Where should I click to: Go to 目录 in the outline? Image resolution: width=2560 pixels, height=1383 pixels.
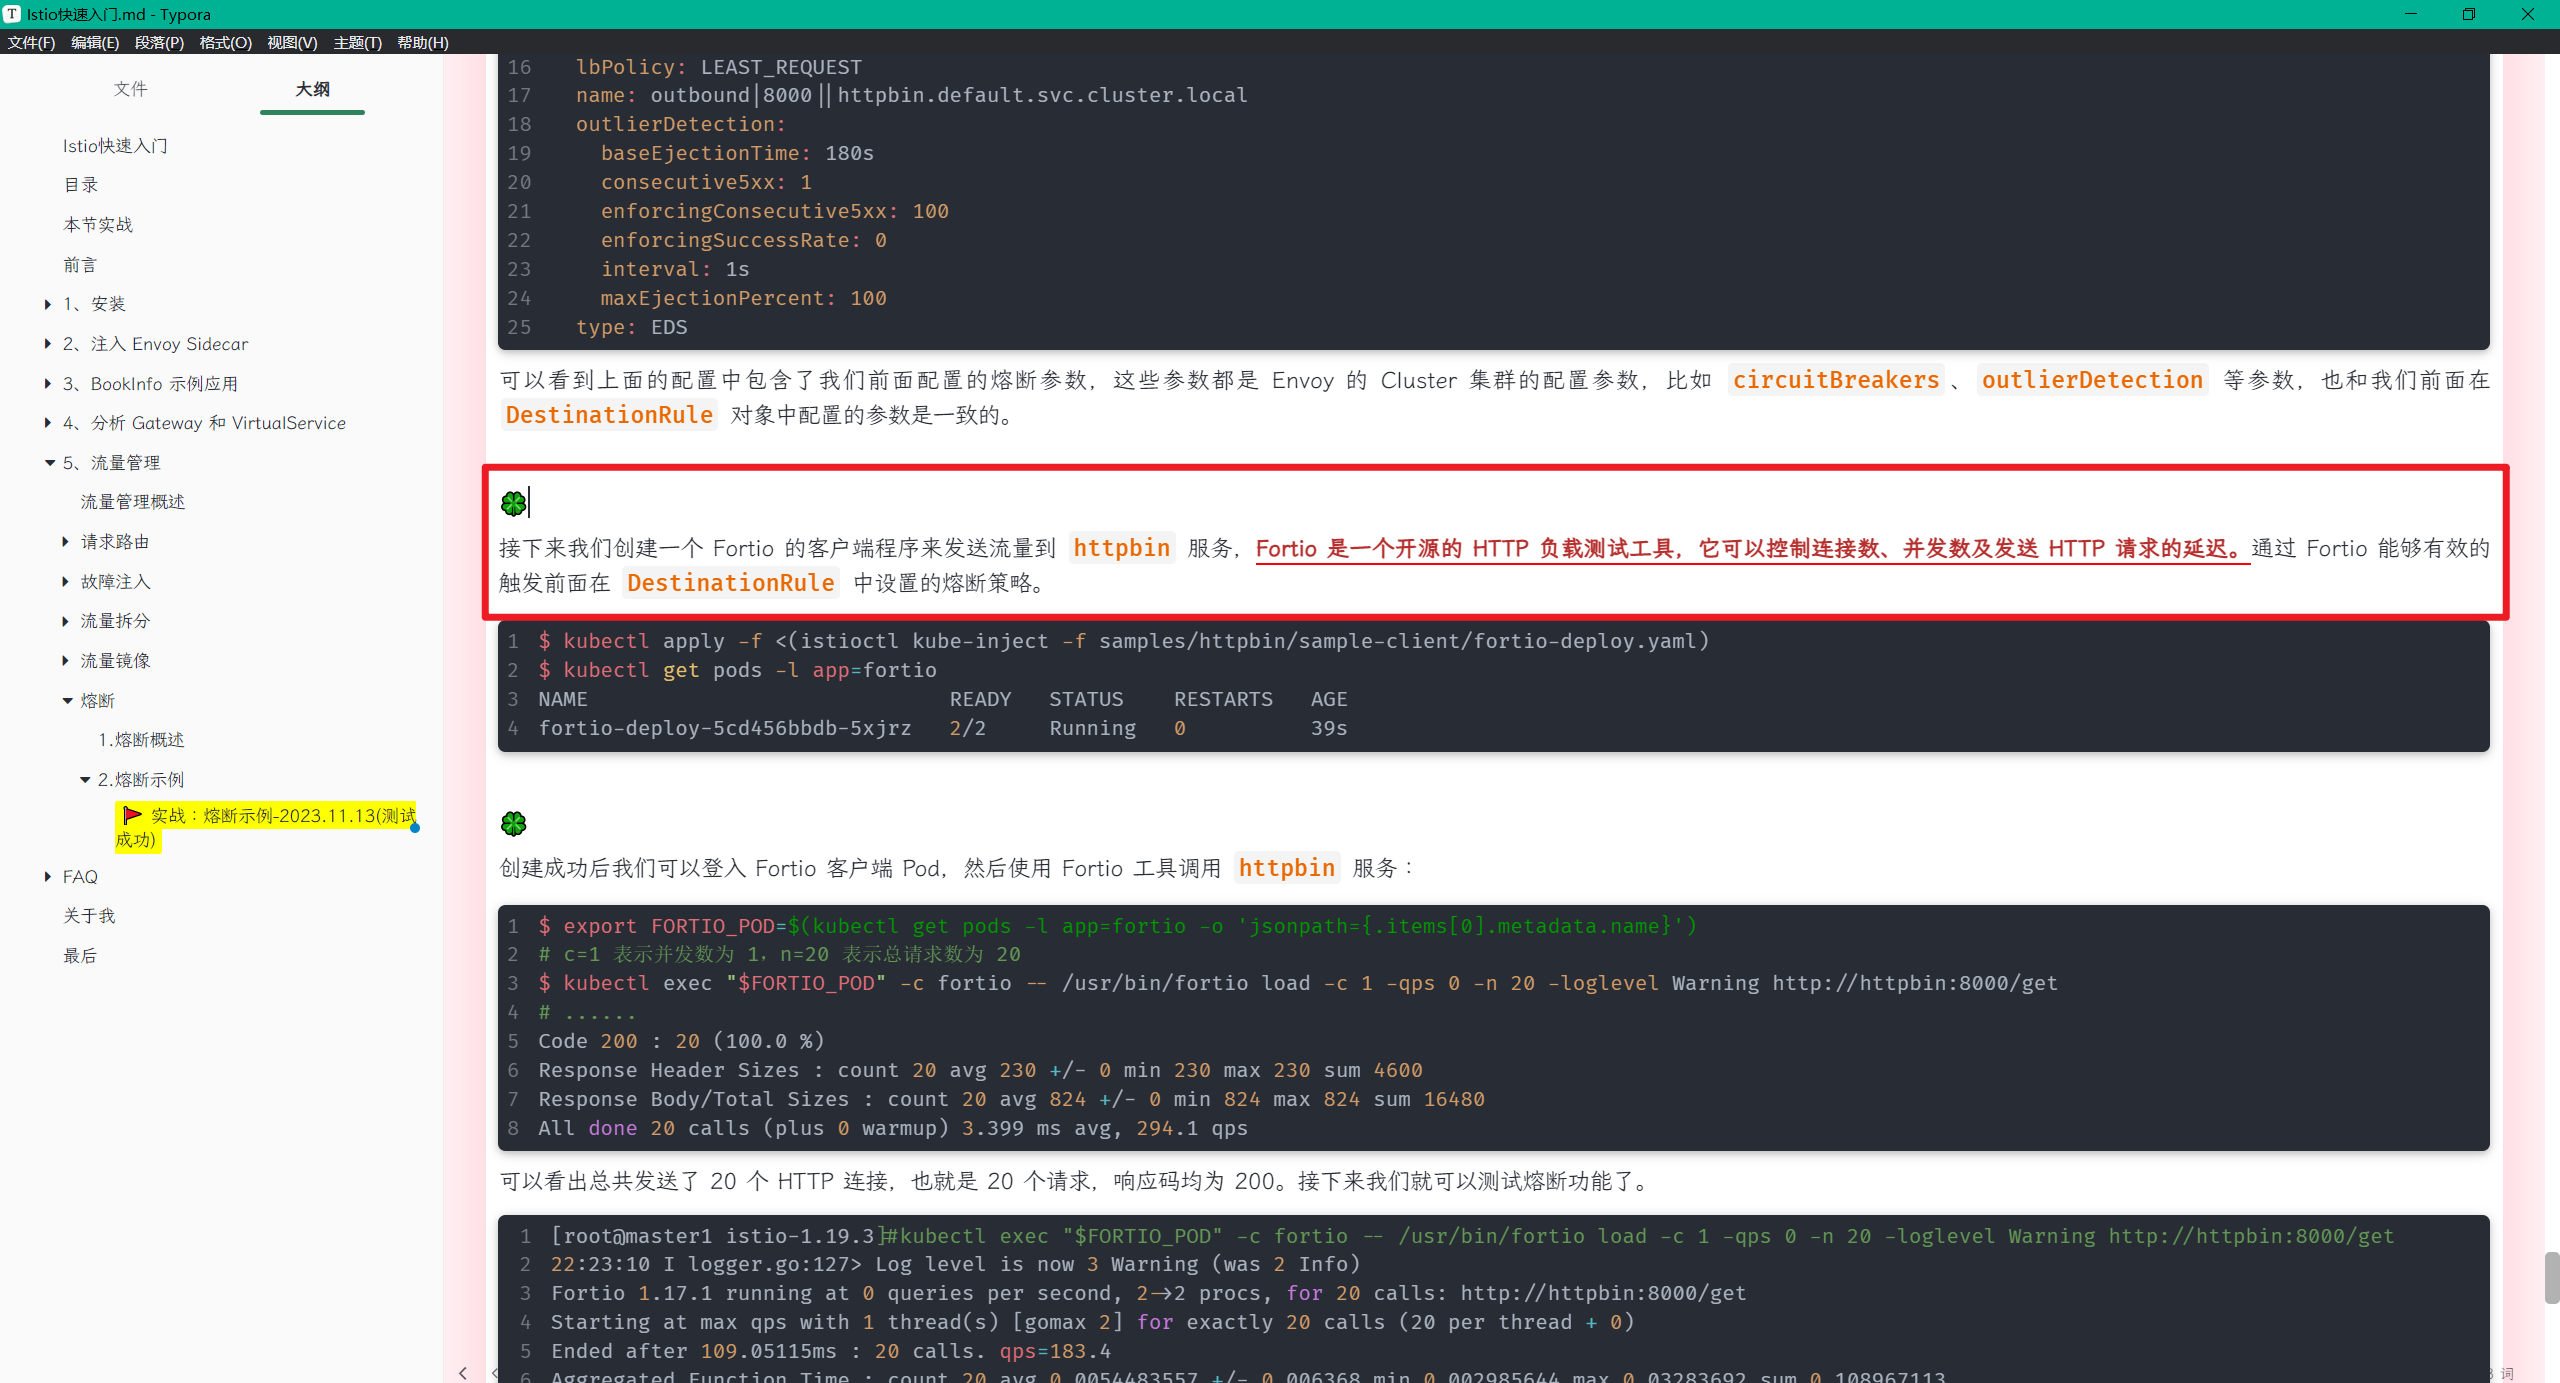tap(81, 185)
